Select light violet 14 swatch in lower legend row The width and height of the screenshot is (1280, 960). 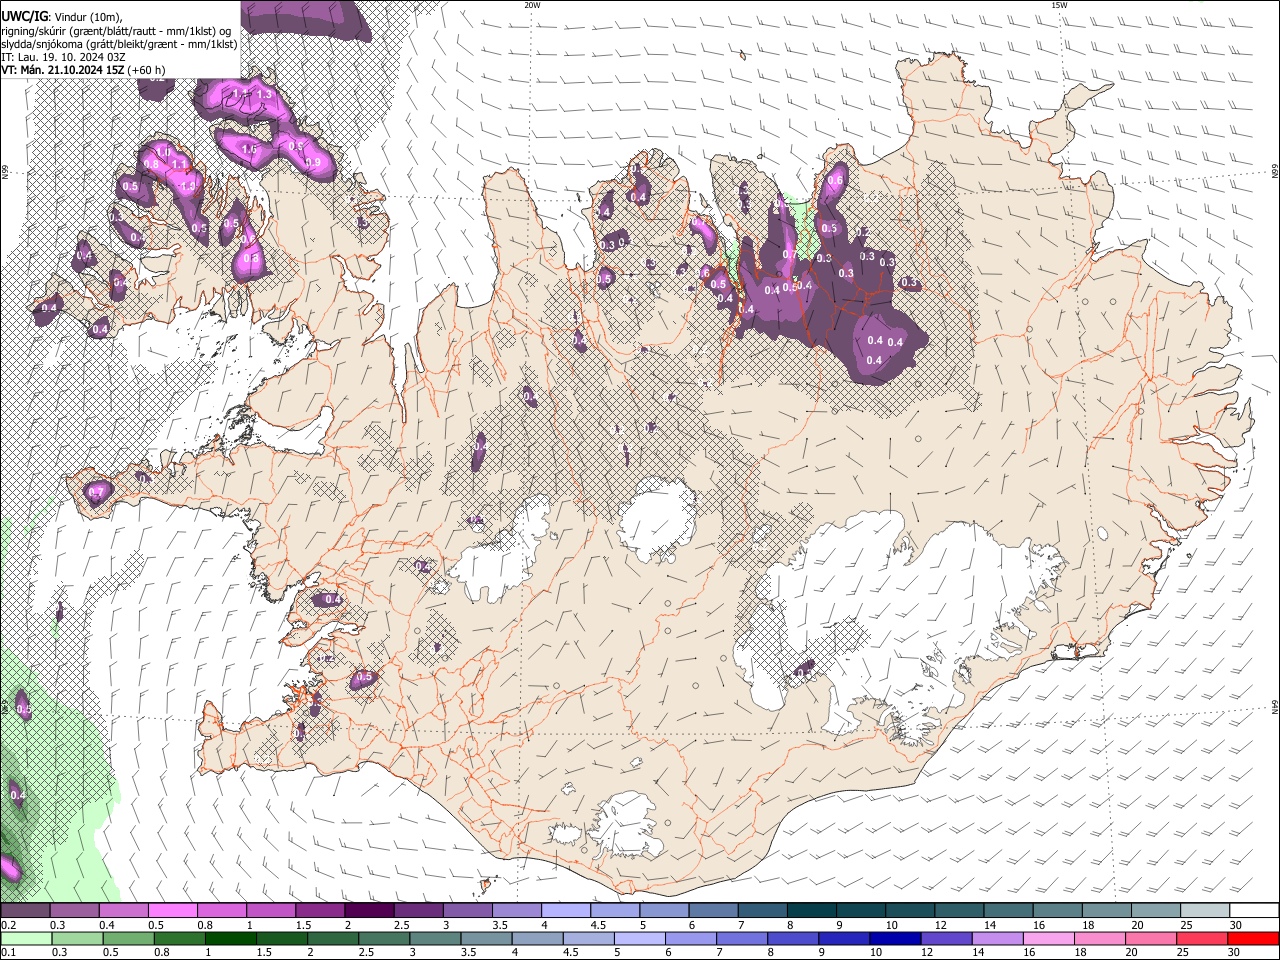coord(996,938)
